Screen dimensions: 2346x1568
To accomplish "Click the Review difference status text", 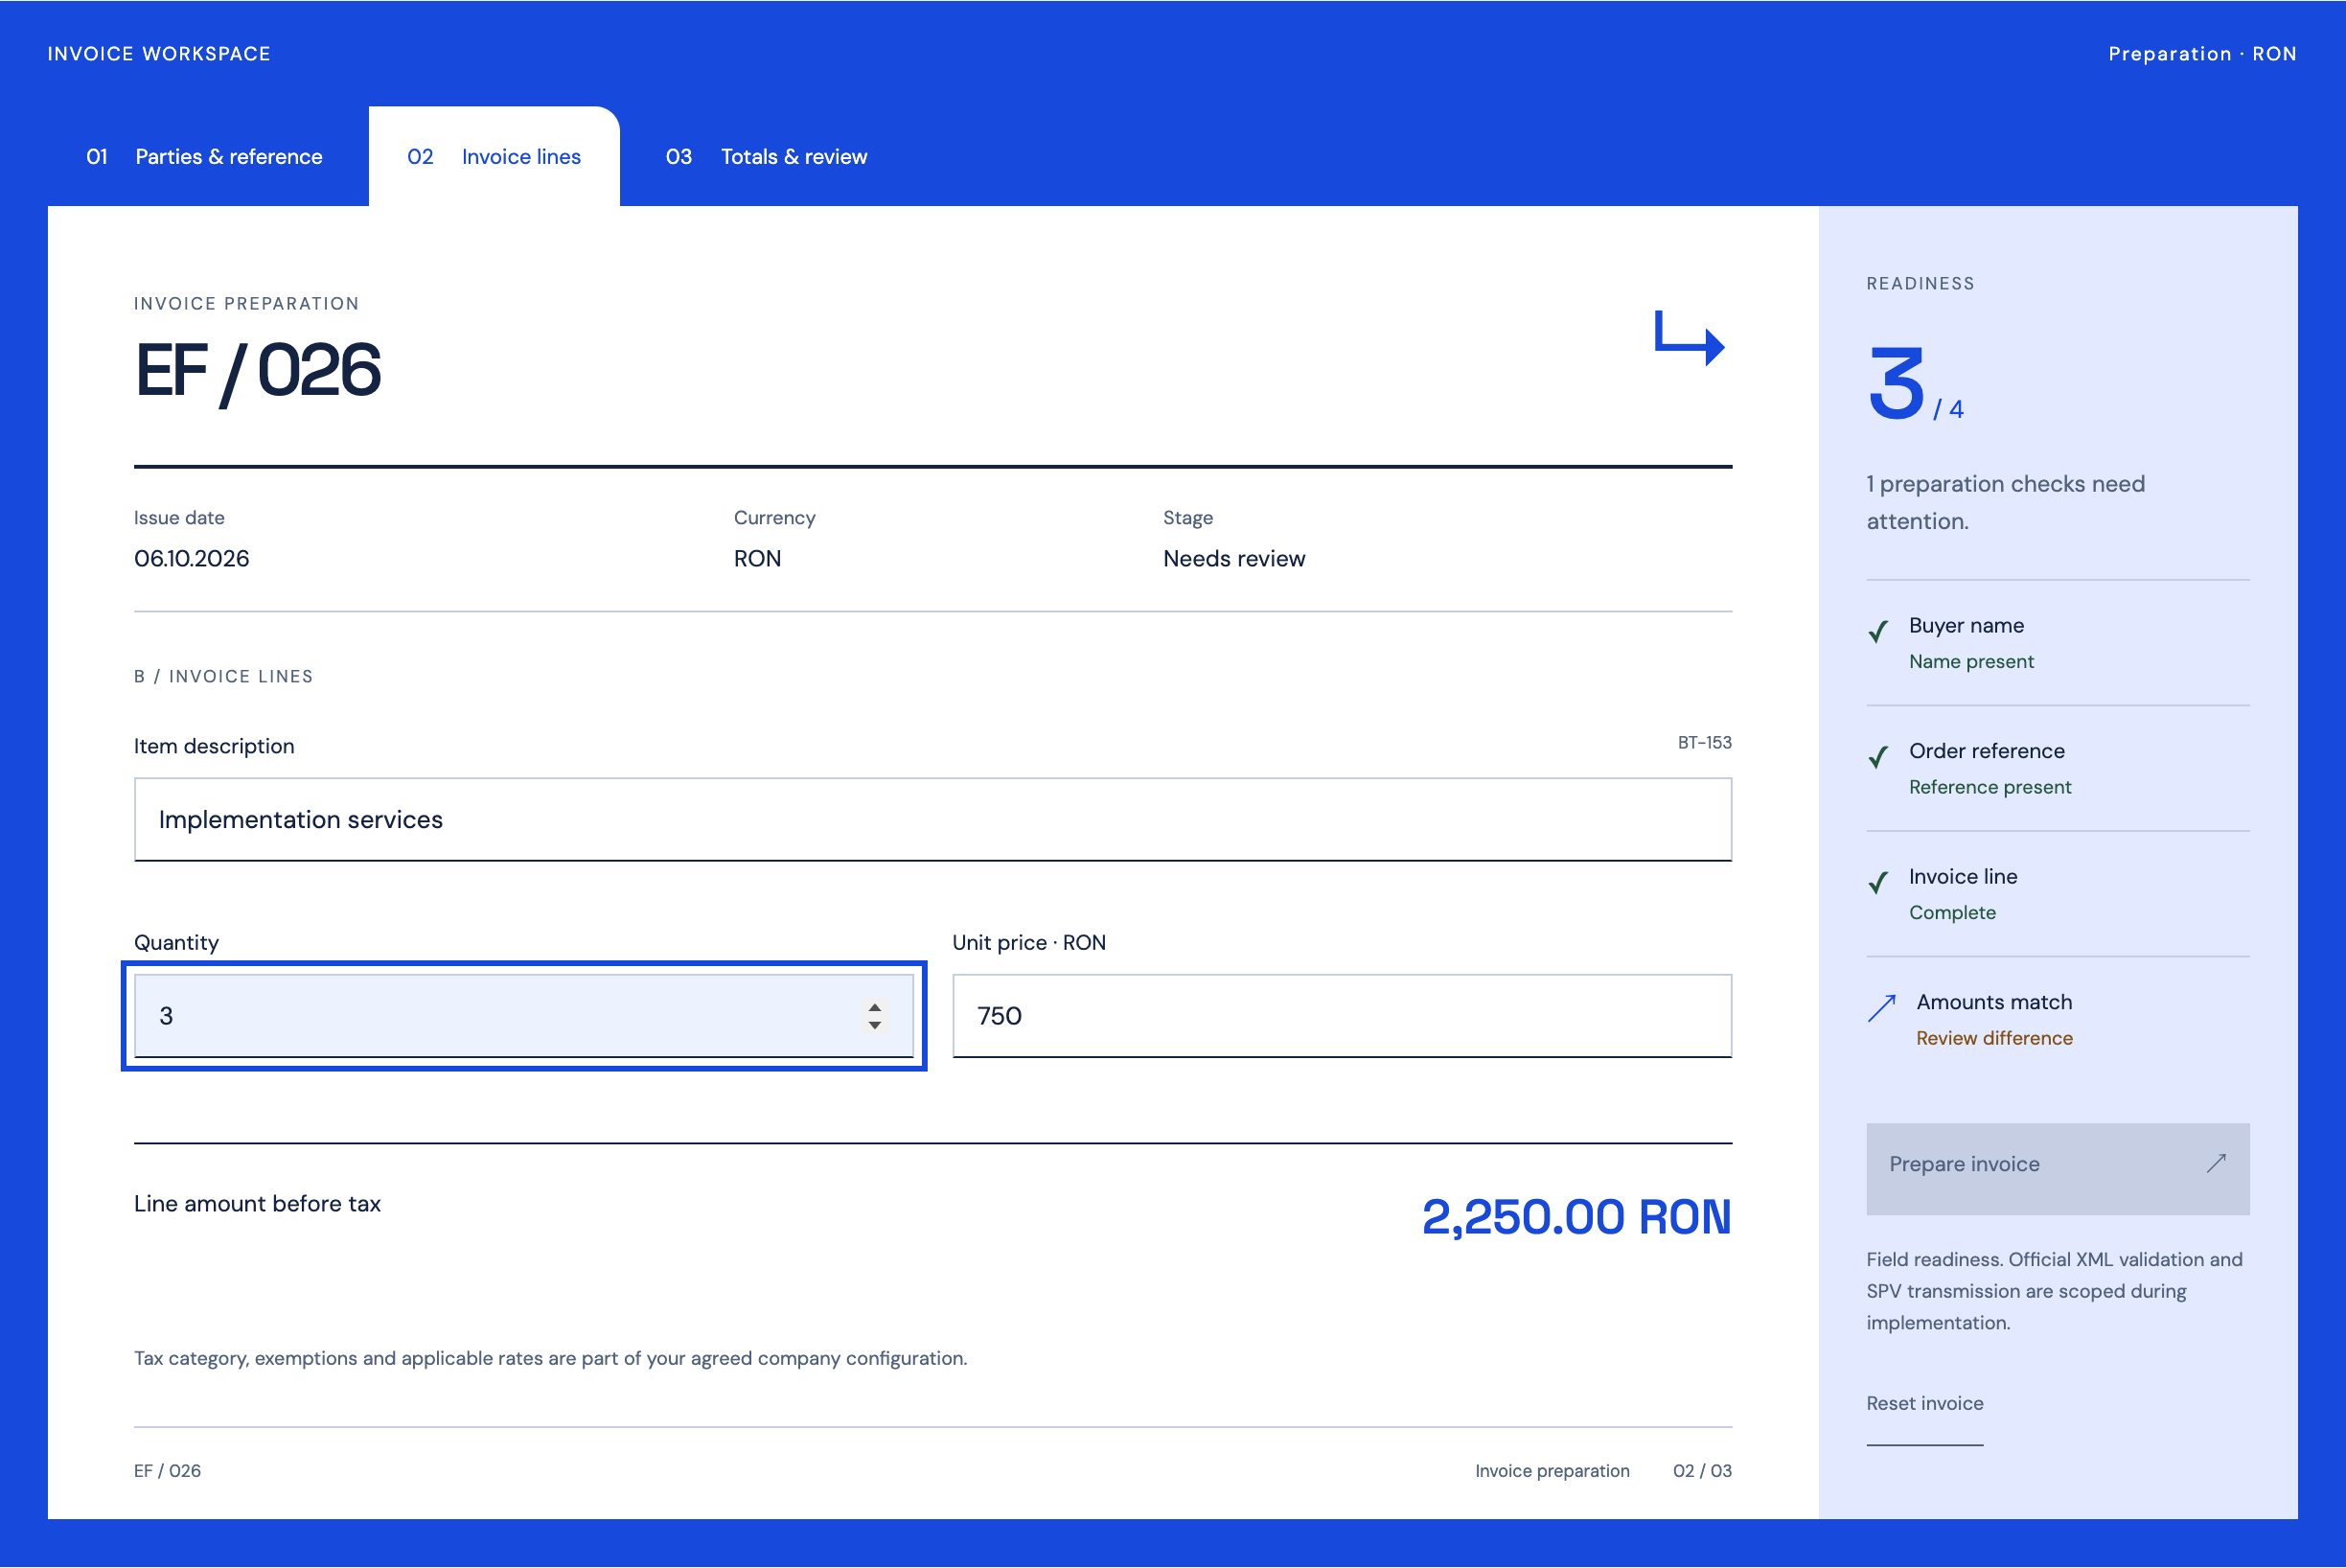I will pos(1994,1038).
